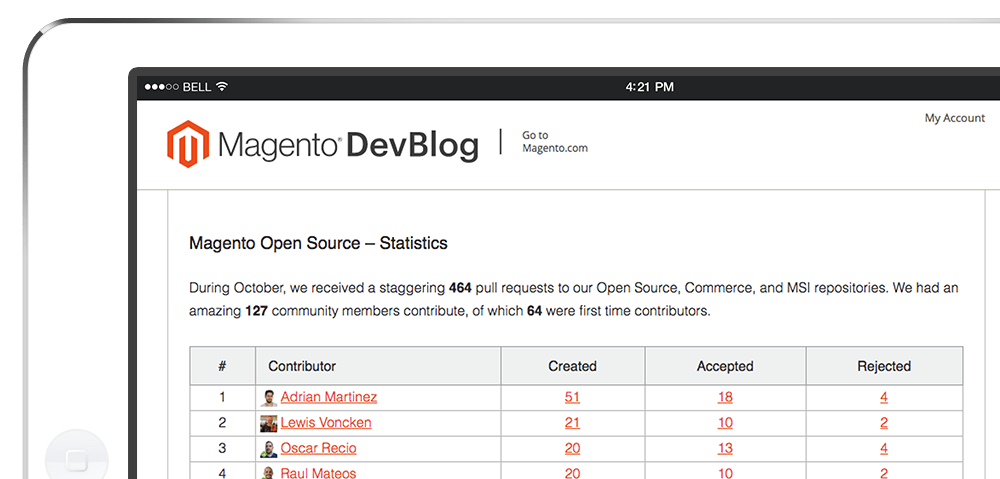The width and height of the screenshot is (1000, 479).
Task: Click Raul Mateos avatar thumbnail
Action: pos(268,473)
